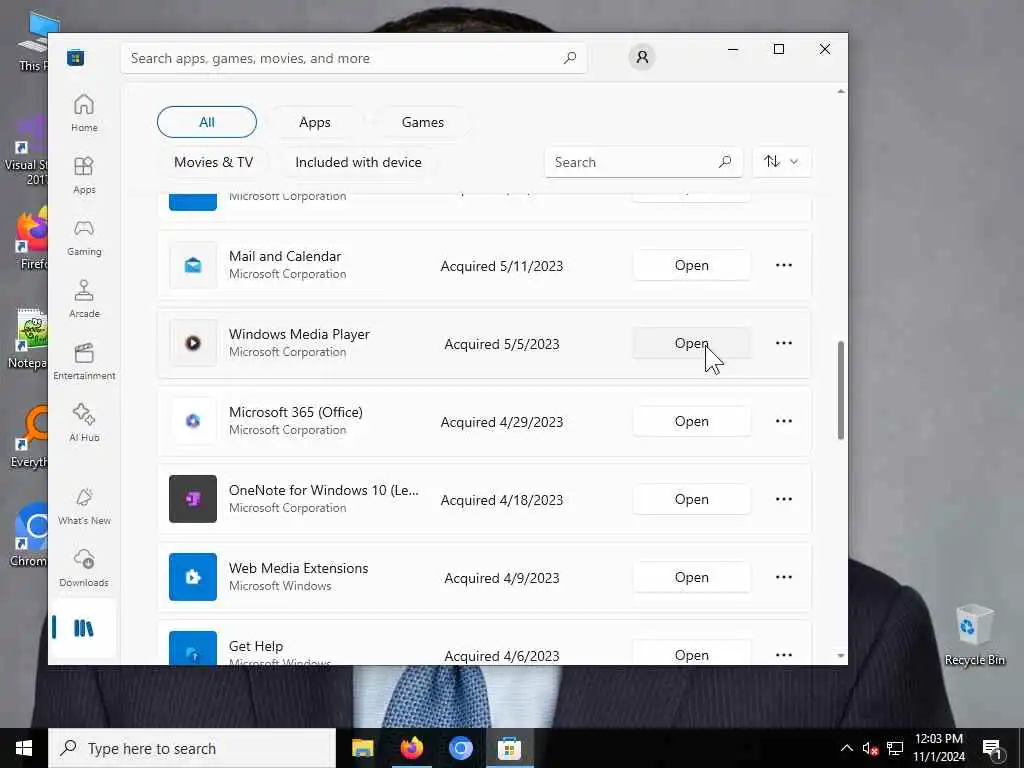1024x768 pixels.
Task: Select the Library icon in sidebar
Action: [84, 628]
